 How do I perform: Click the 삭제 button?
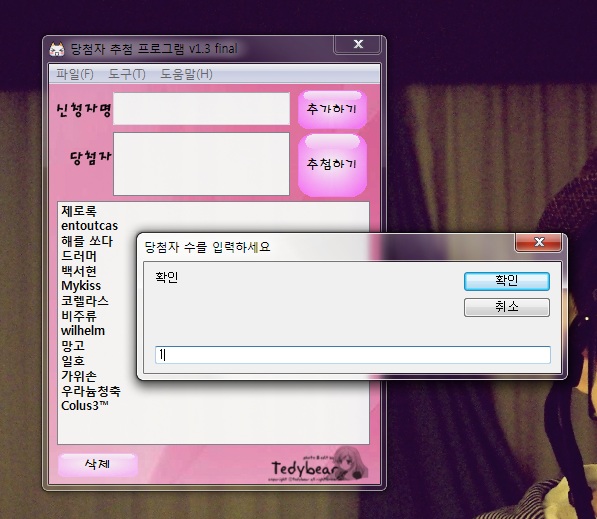point(98,465)
